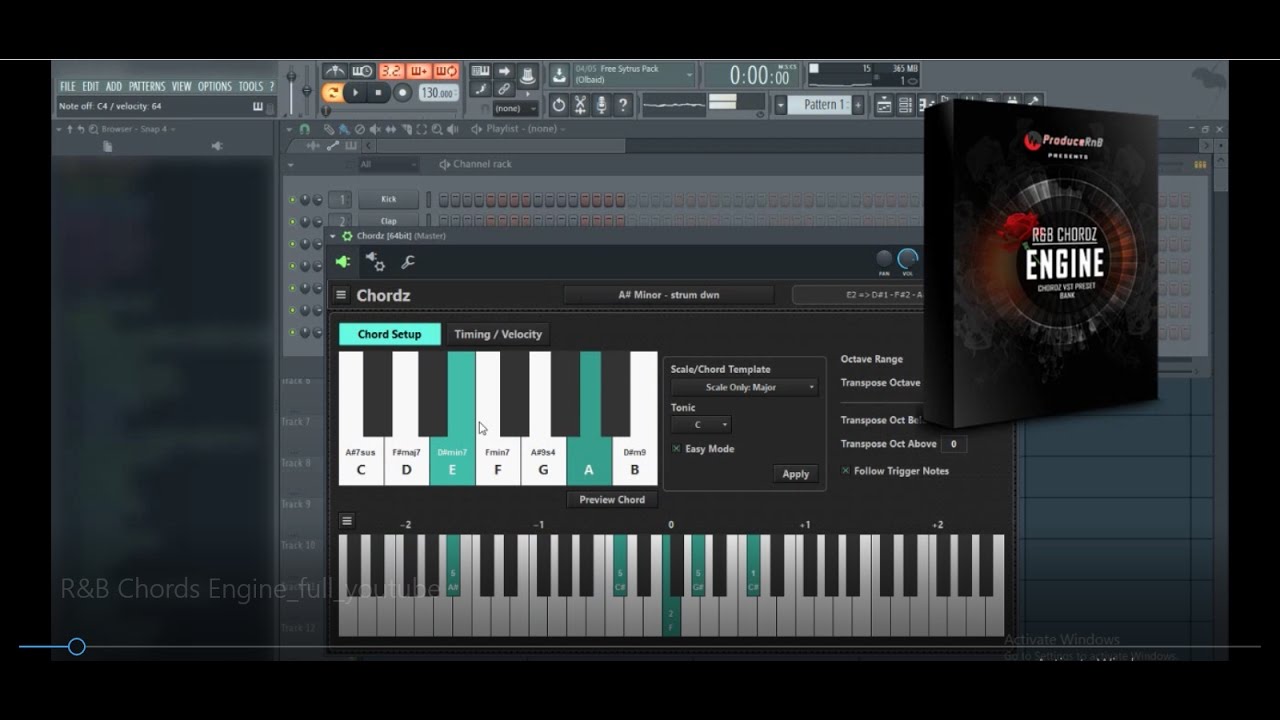The height and width of the screenshot is (720, 1280).
Task: Open the Scale Only: Major dropdown
Action: click(x=745, y=387)
